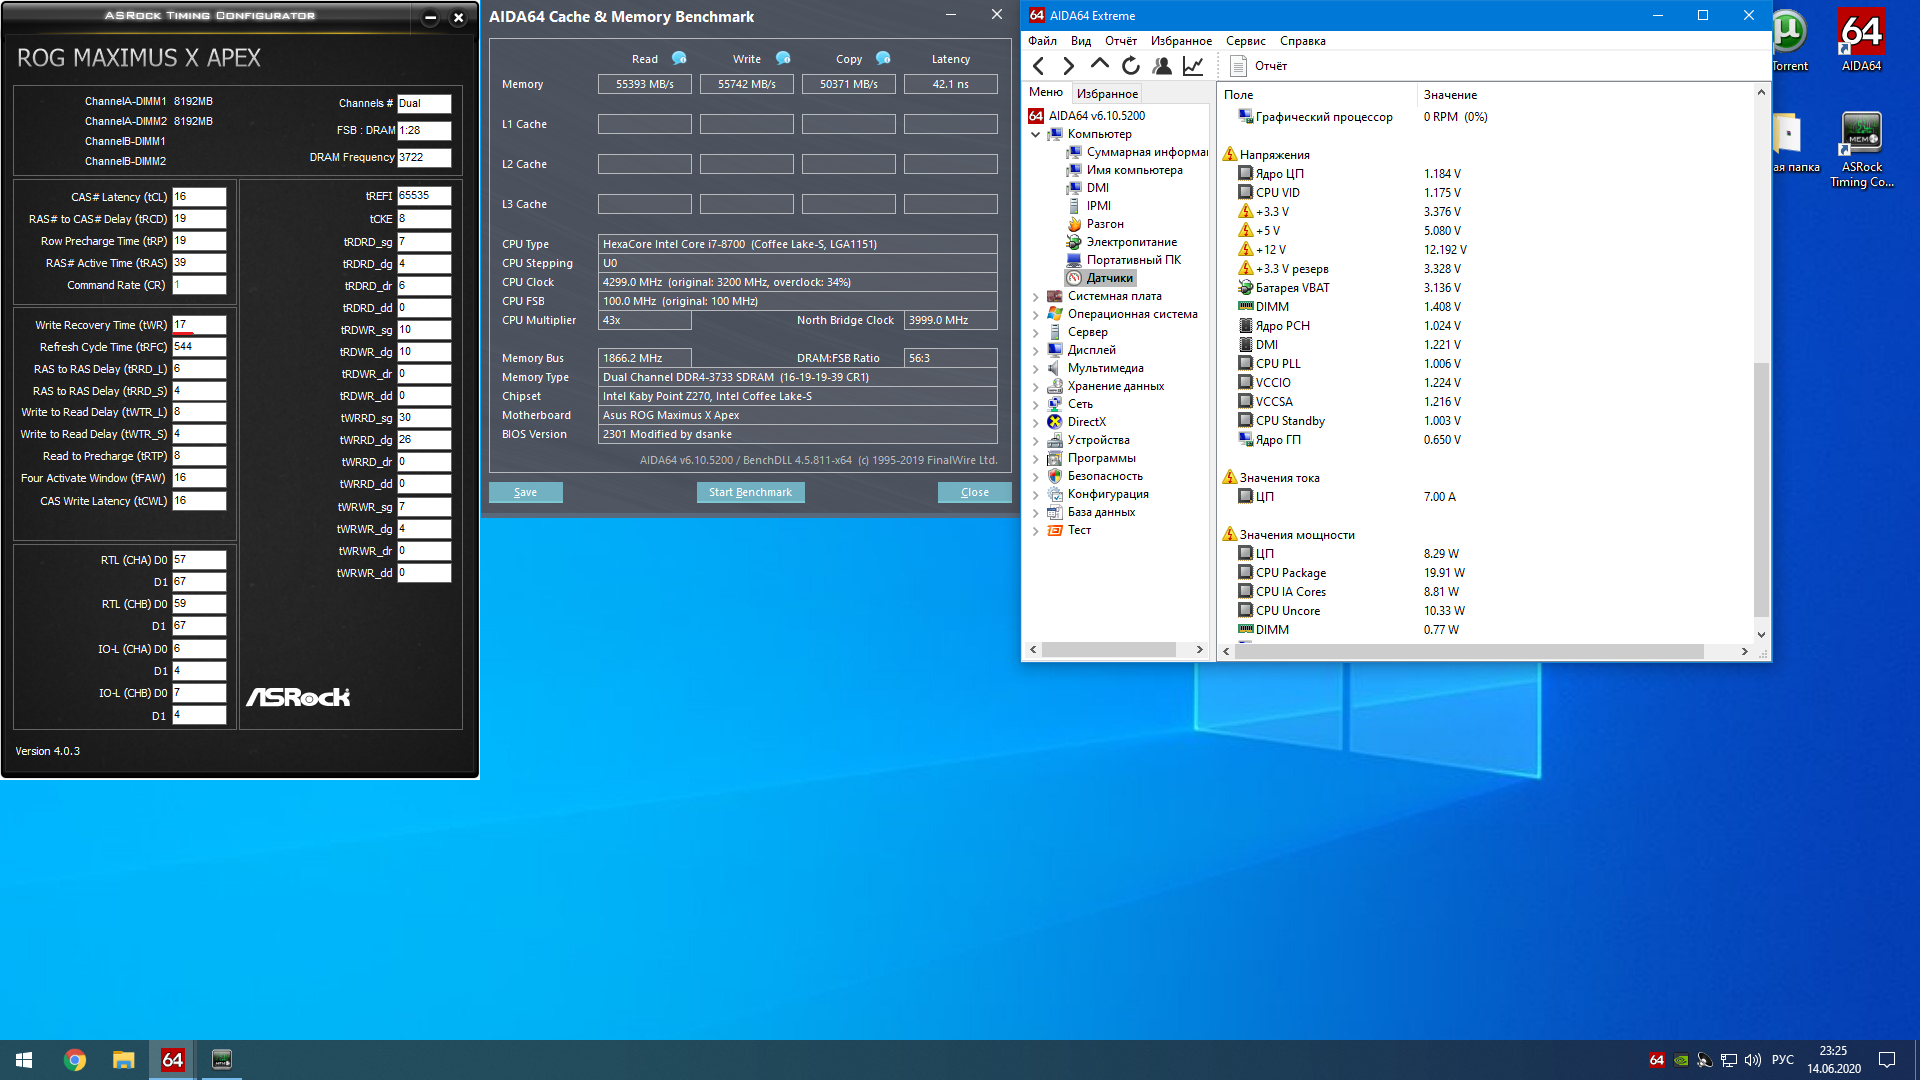Open Chrome from the taskbar
Viewport: 1920px width, 1080px height.
pyautogui.click(x=75, y=1060)
